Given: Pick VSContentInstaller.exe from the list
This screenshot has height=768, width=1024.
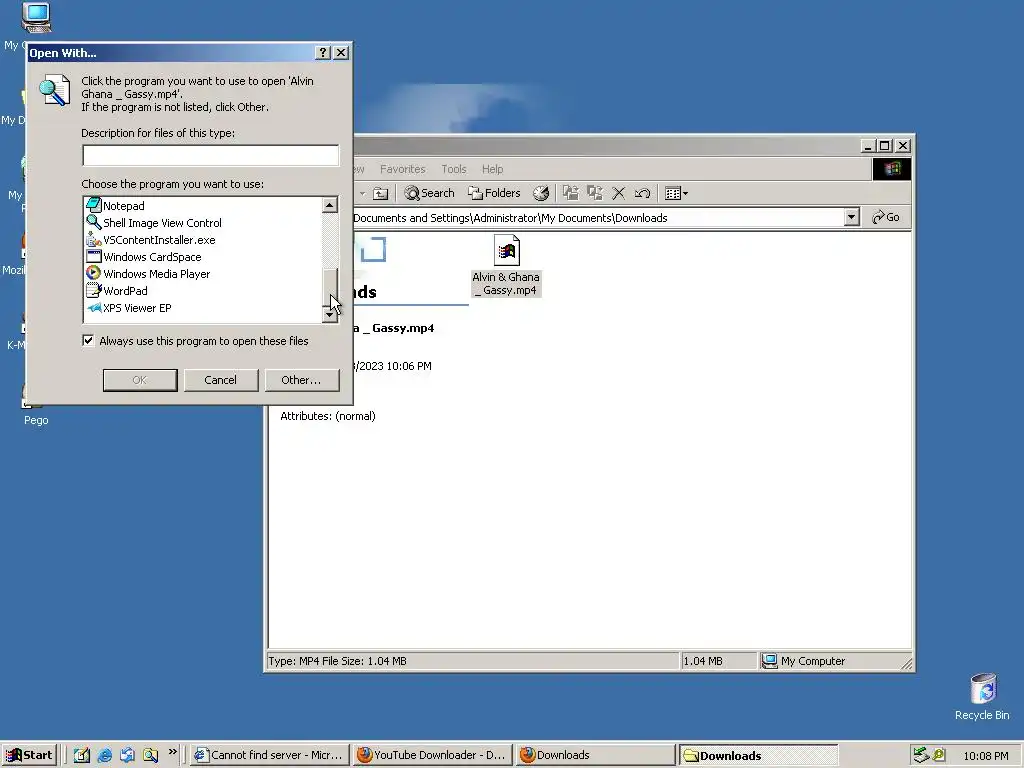Looking at the screenshot, I should click(x=150, y=240).
